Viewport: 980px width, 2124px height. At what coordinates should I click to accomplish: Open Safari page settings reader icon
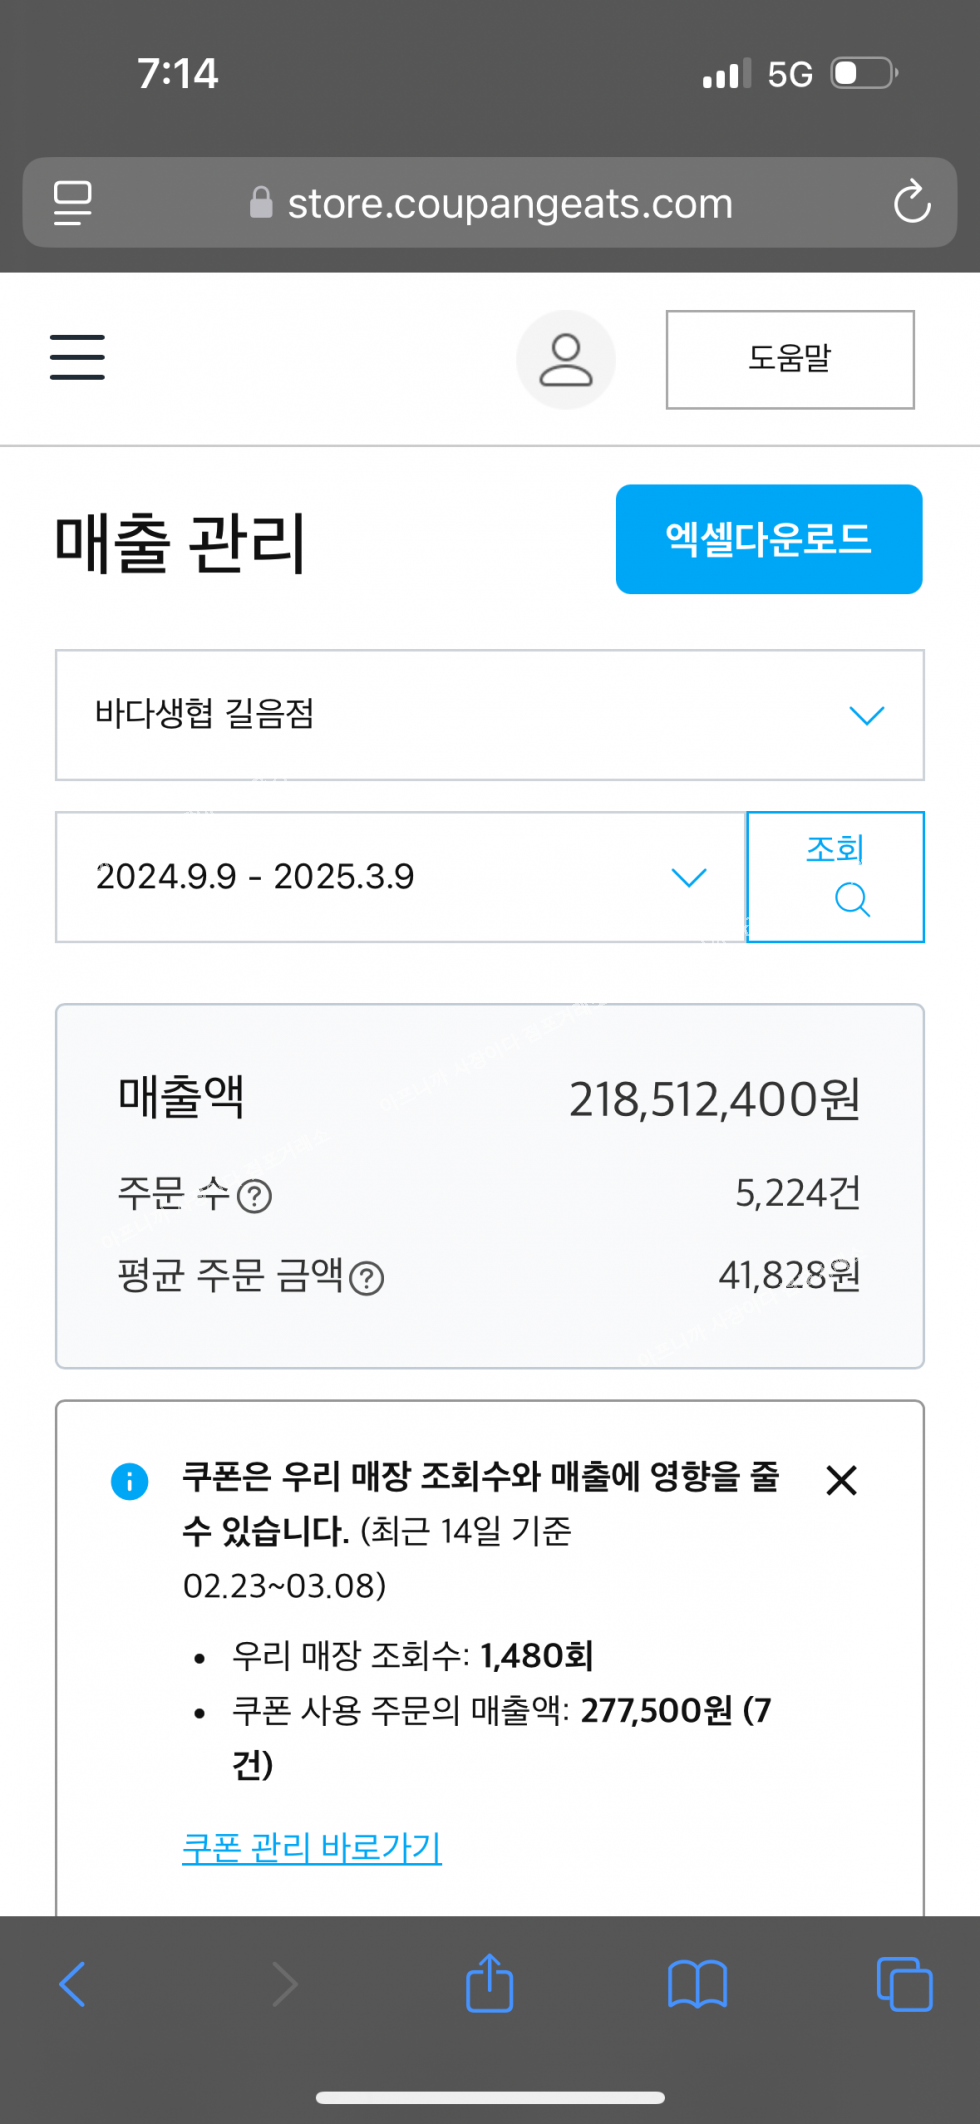click(x=72, y=202)
